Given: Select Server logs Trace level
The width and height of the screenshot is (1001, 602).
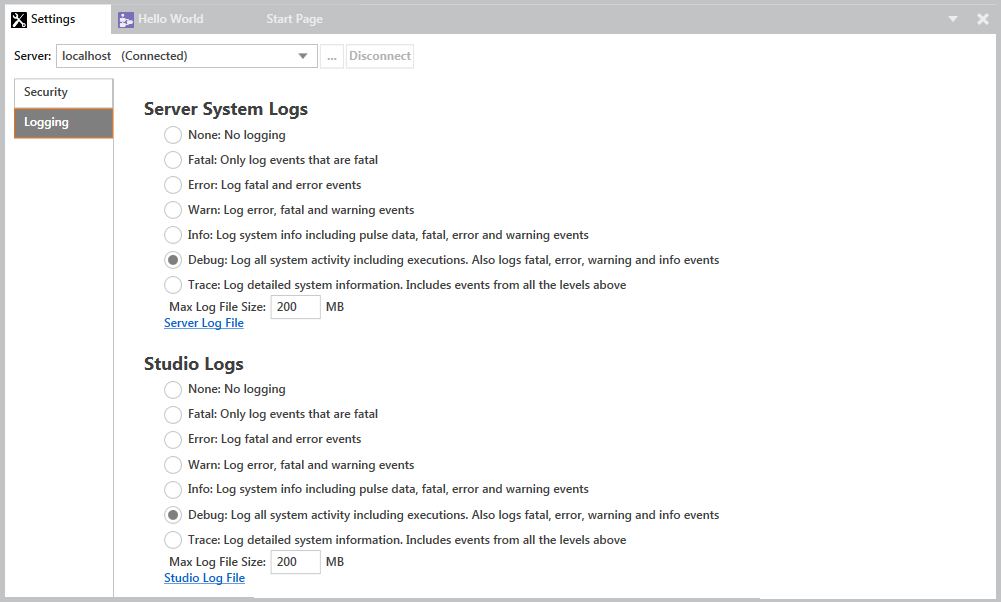Looking at the screenshot, I should 173,285.
